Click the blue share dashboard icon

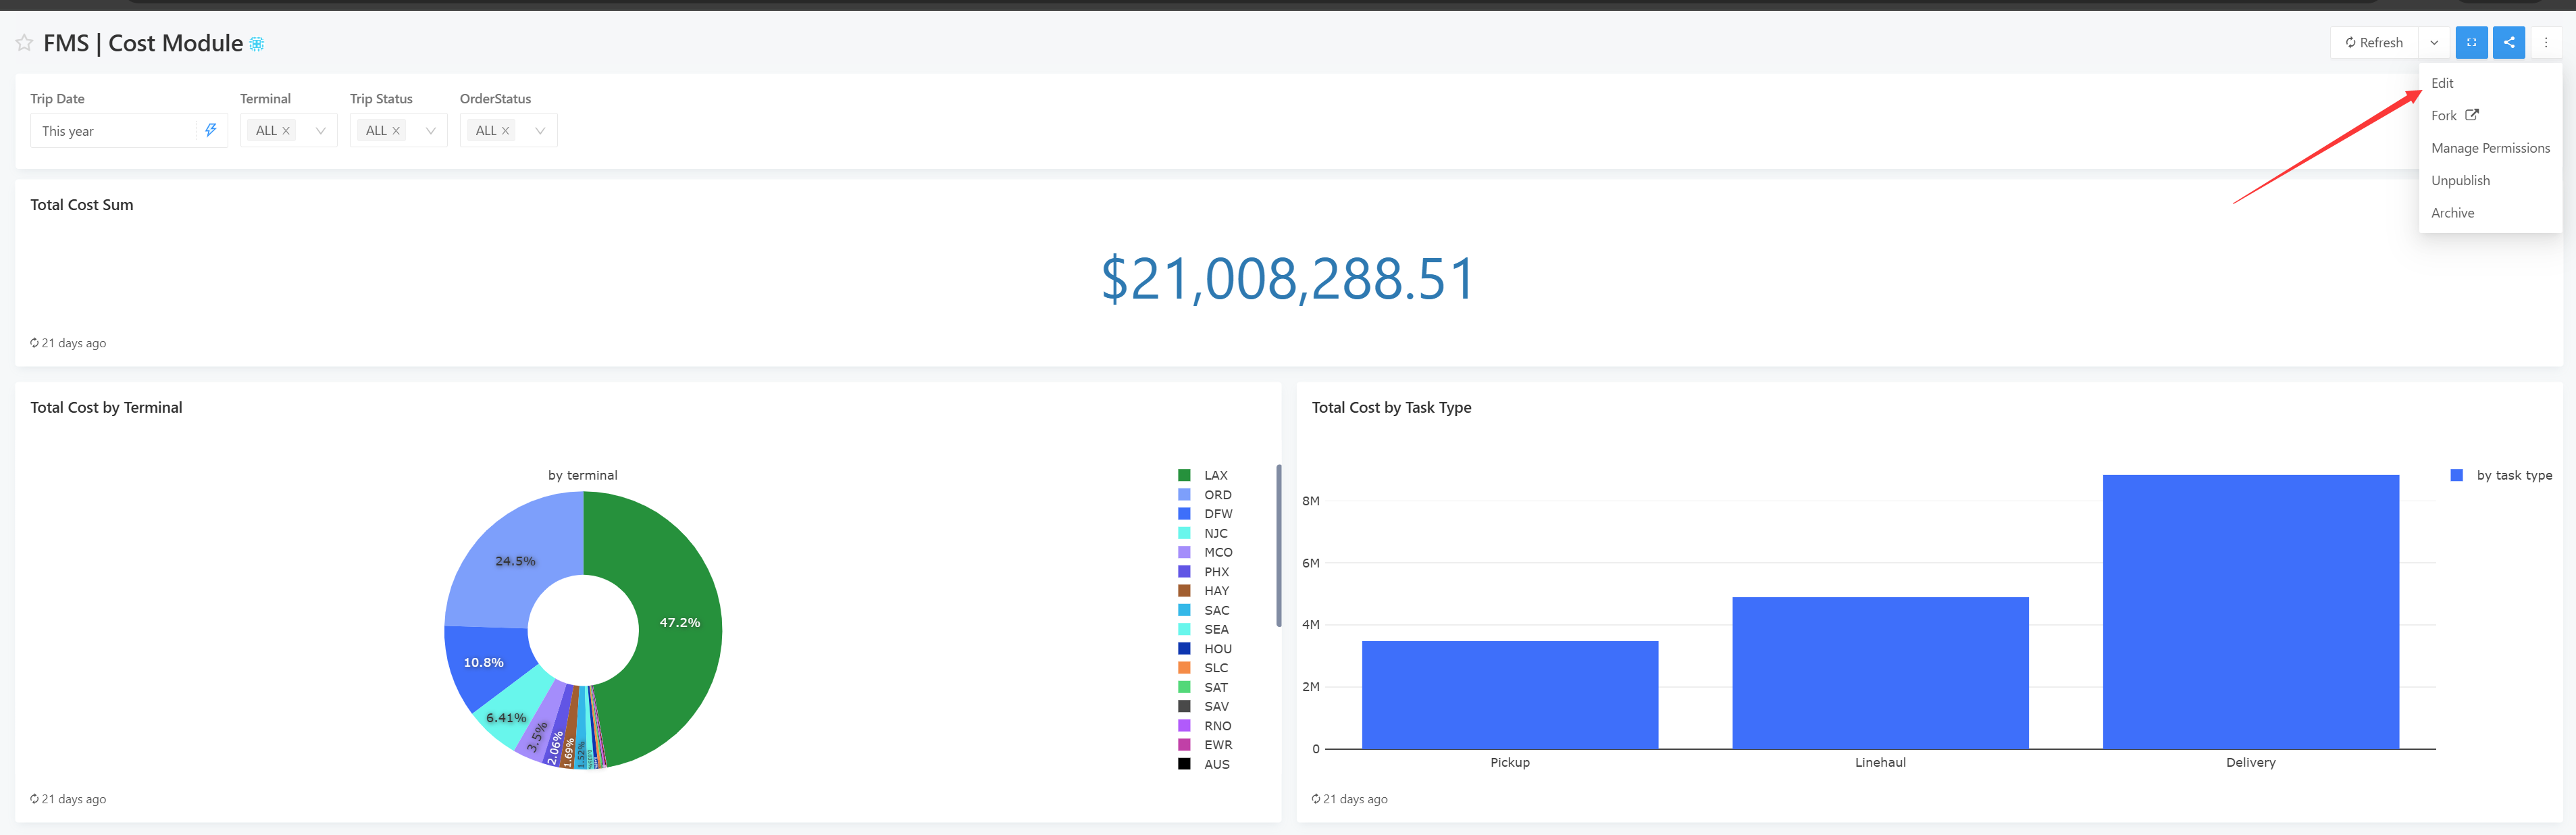[2508, 42]
